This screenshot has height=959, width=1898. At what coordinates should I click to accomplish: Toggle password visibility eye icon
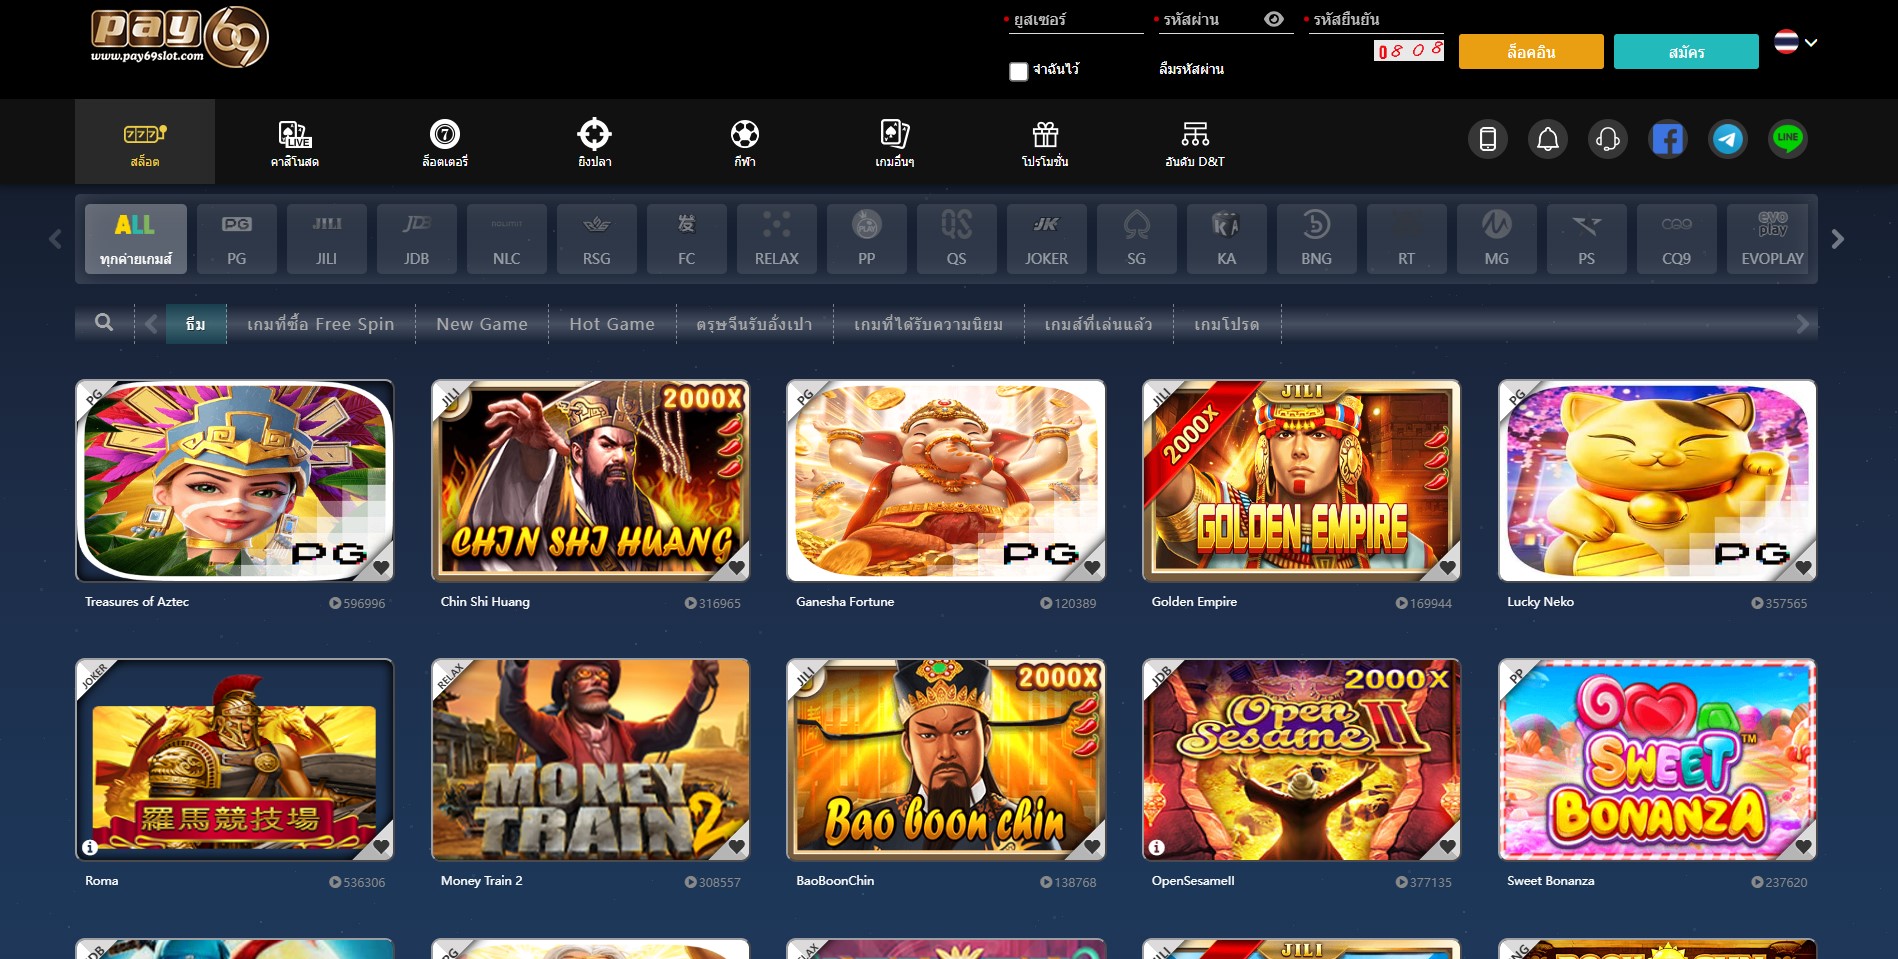tap(1274, 19)
